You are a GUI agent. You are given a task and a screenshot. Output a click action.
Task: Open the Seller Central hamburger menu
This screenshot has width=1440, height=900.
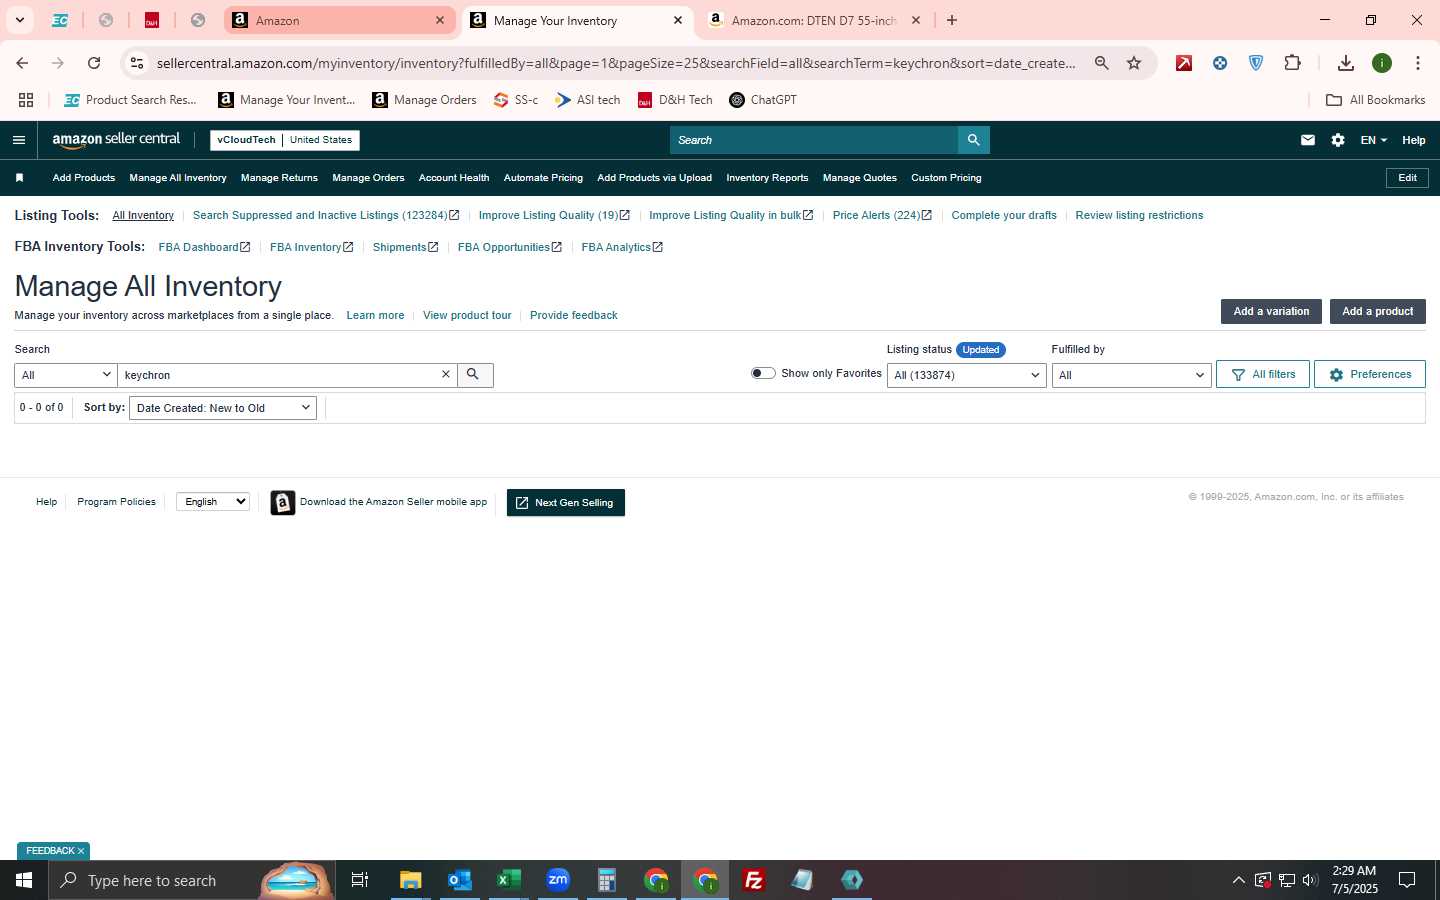click(19, 140)
